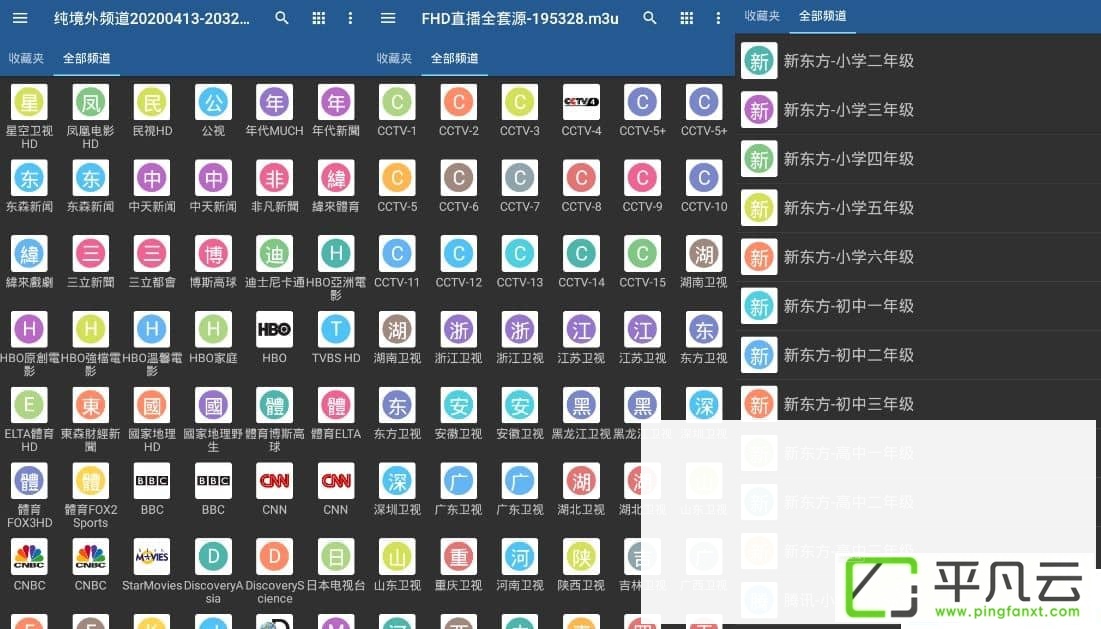Open 新东方-小学六年级 list item
The image size is (1101, 629).
pos(918,257)
